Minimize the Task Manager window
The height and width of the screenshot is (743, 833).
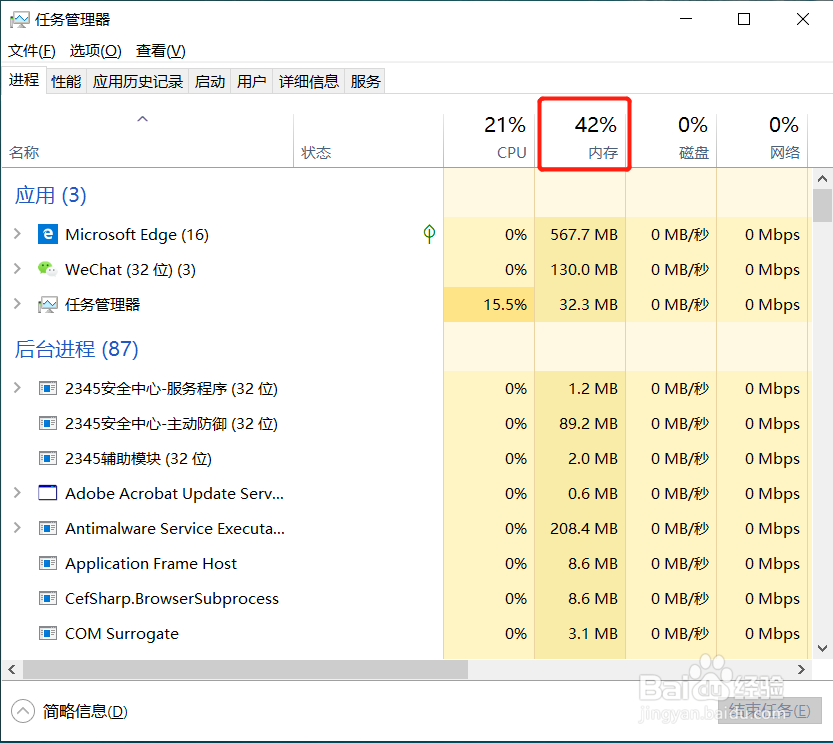point(686,19)
